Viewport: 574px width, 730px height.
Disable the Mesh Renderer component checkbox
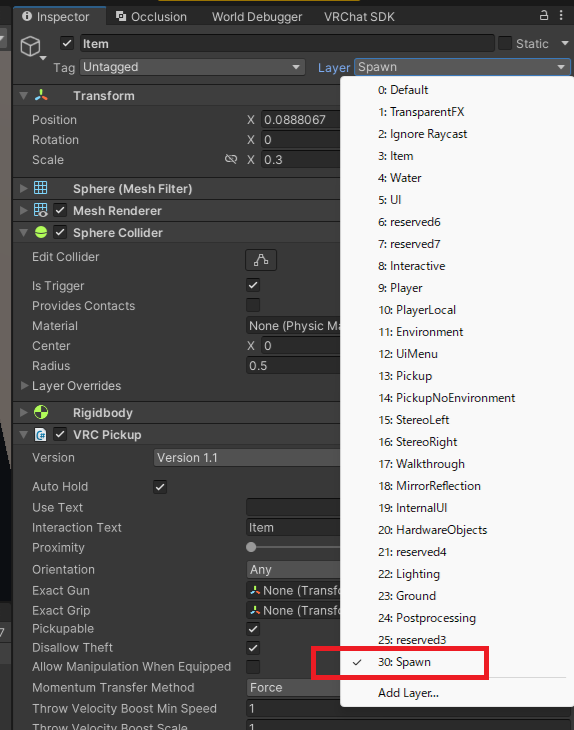point(60,210)
